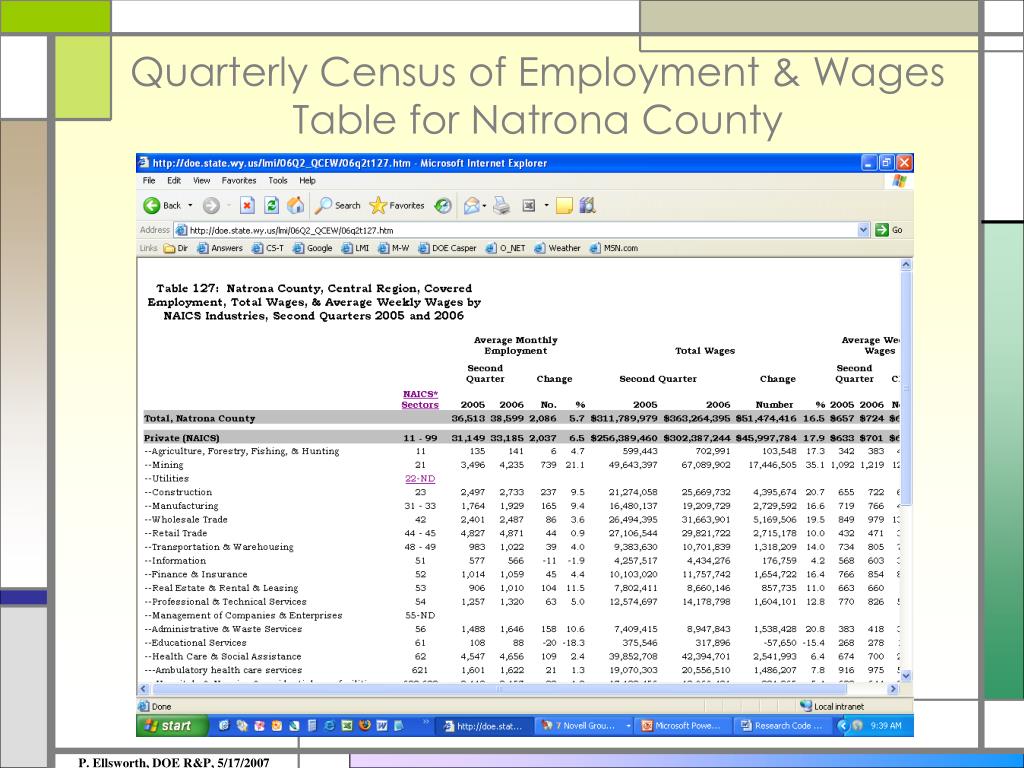Click the taskbar clock showing 9:39 AM
The image size is (1024, 768).
point(886,726)
